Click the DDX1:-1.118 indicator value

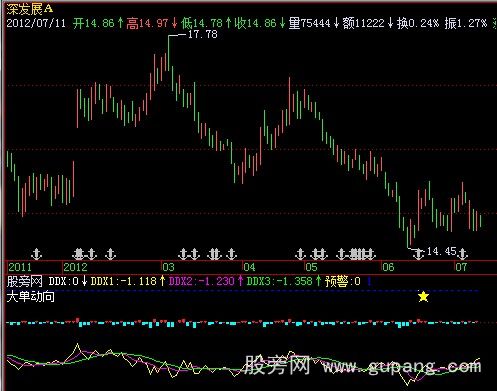(x=124, y=281)
